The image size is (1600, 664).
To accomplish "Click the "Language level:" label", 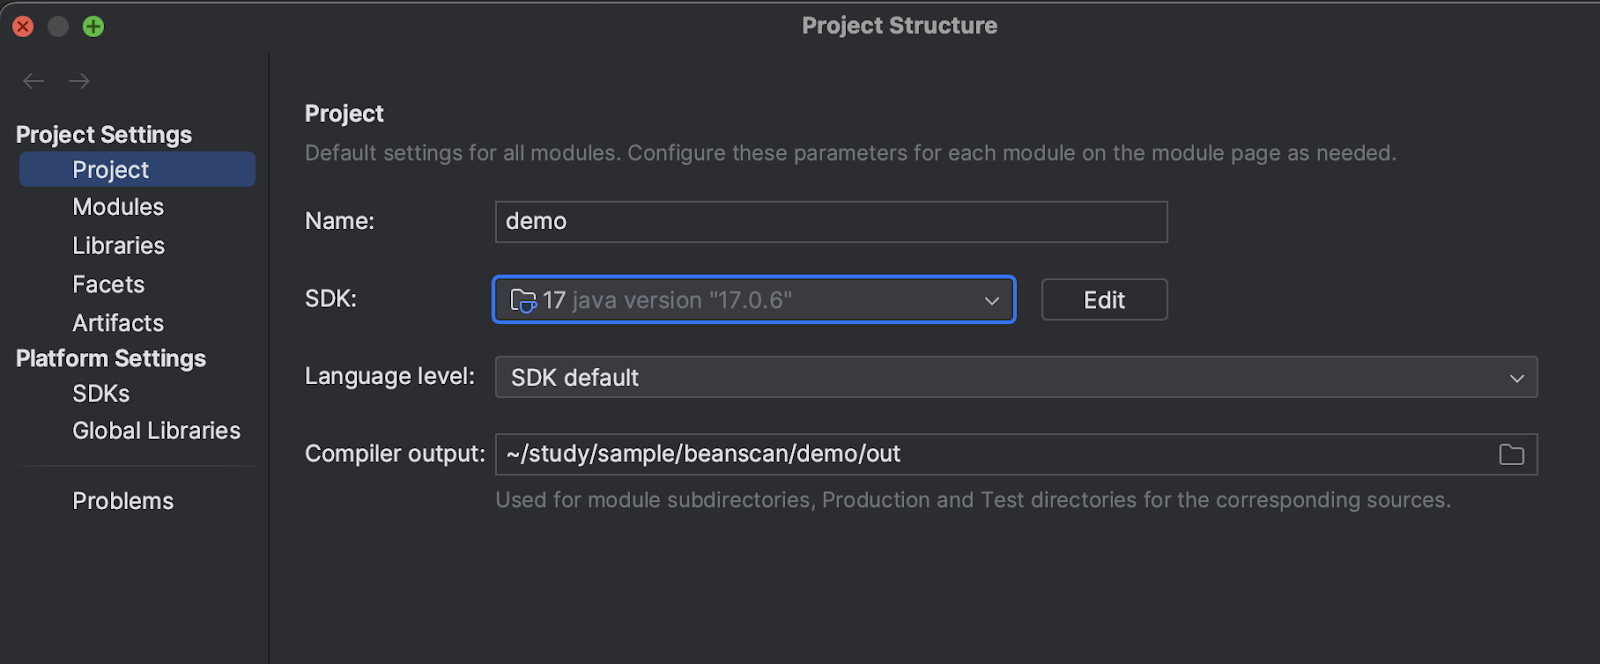I will pos(390,376).
